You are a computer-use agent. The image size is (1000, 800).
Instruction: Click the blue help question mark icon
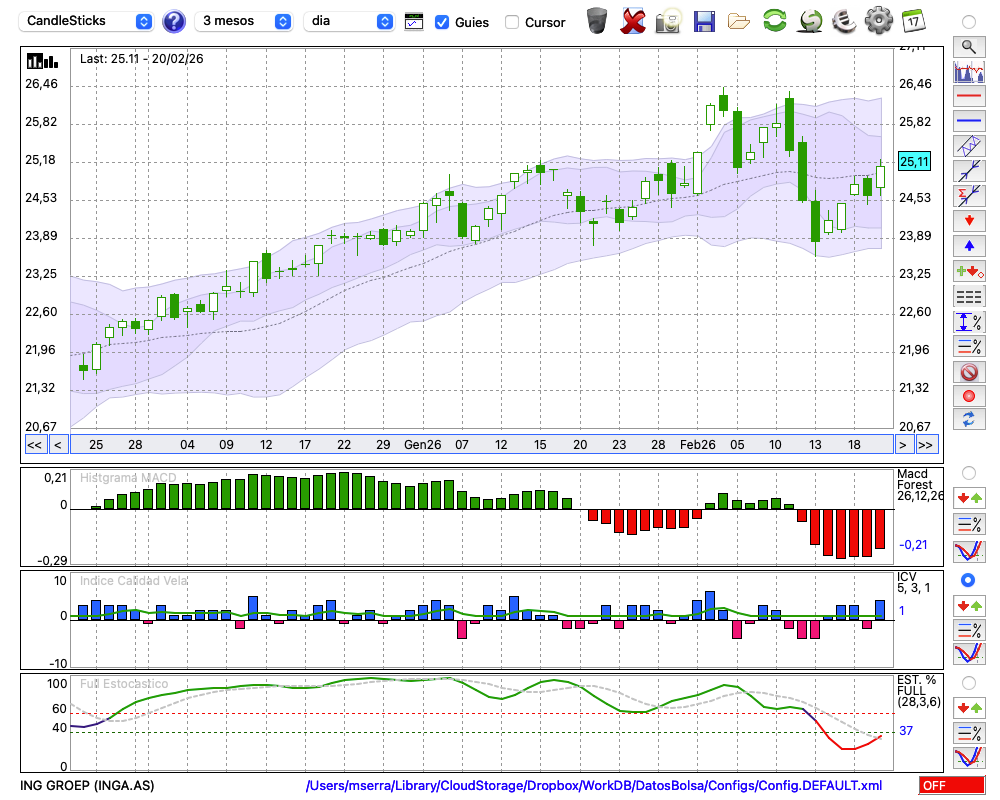point(173,22)
